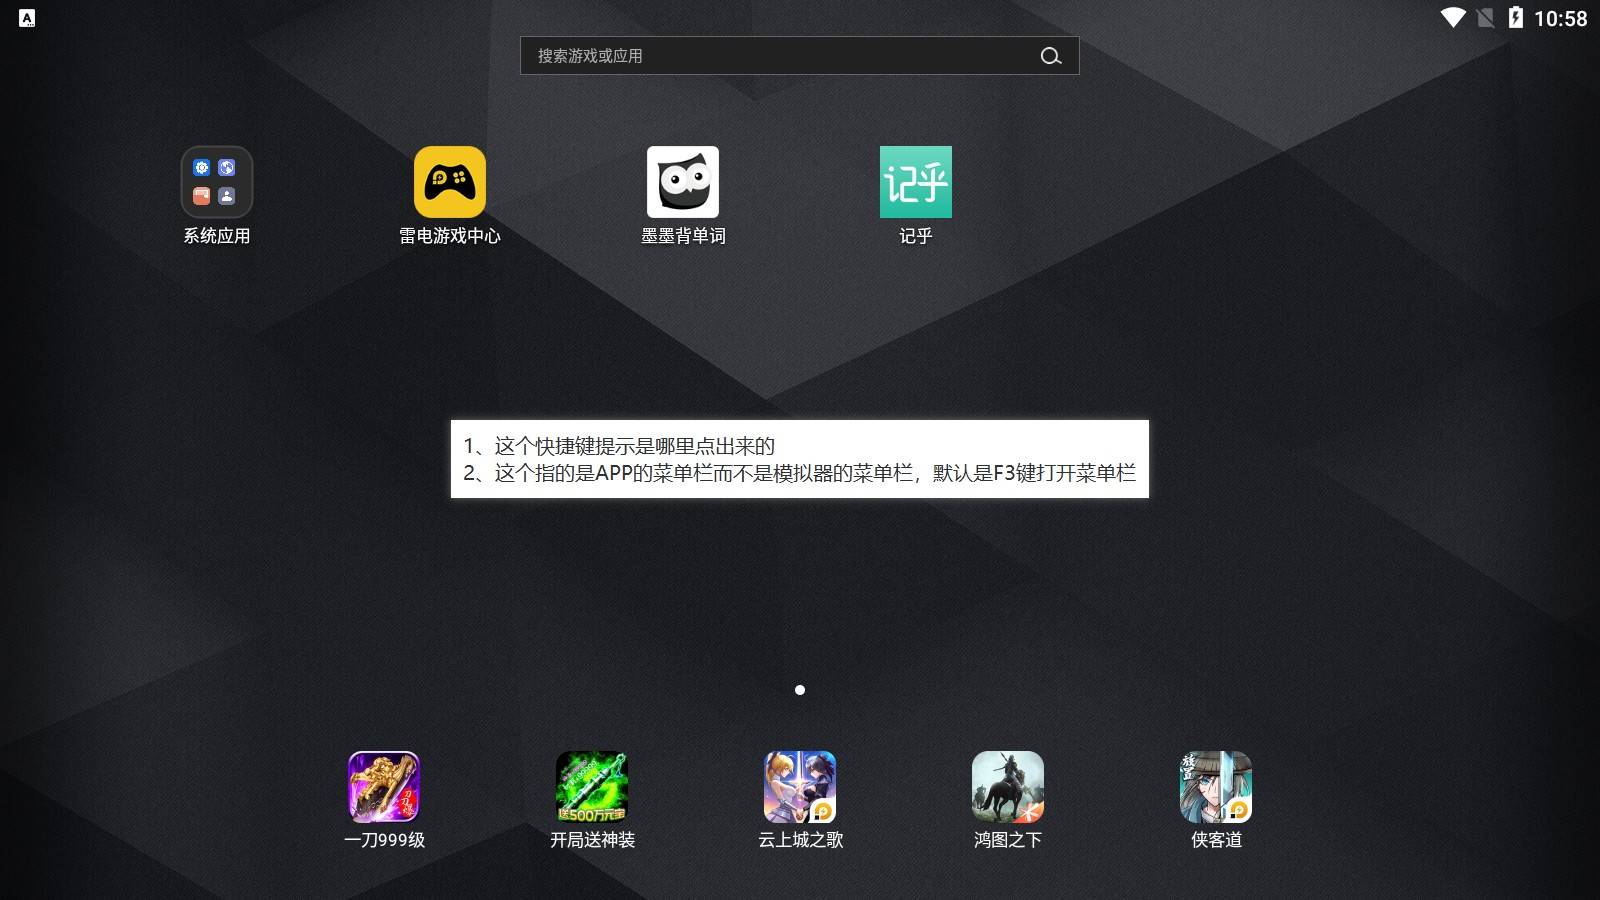Open the 系统应用 folder icon

[216, 182]
